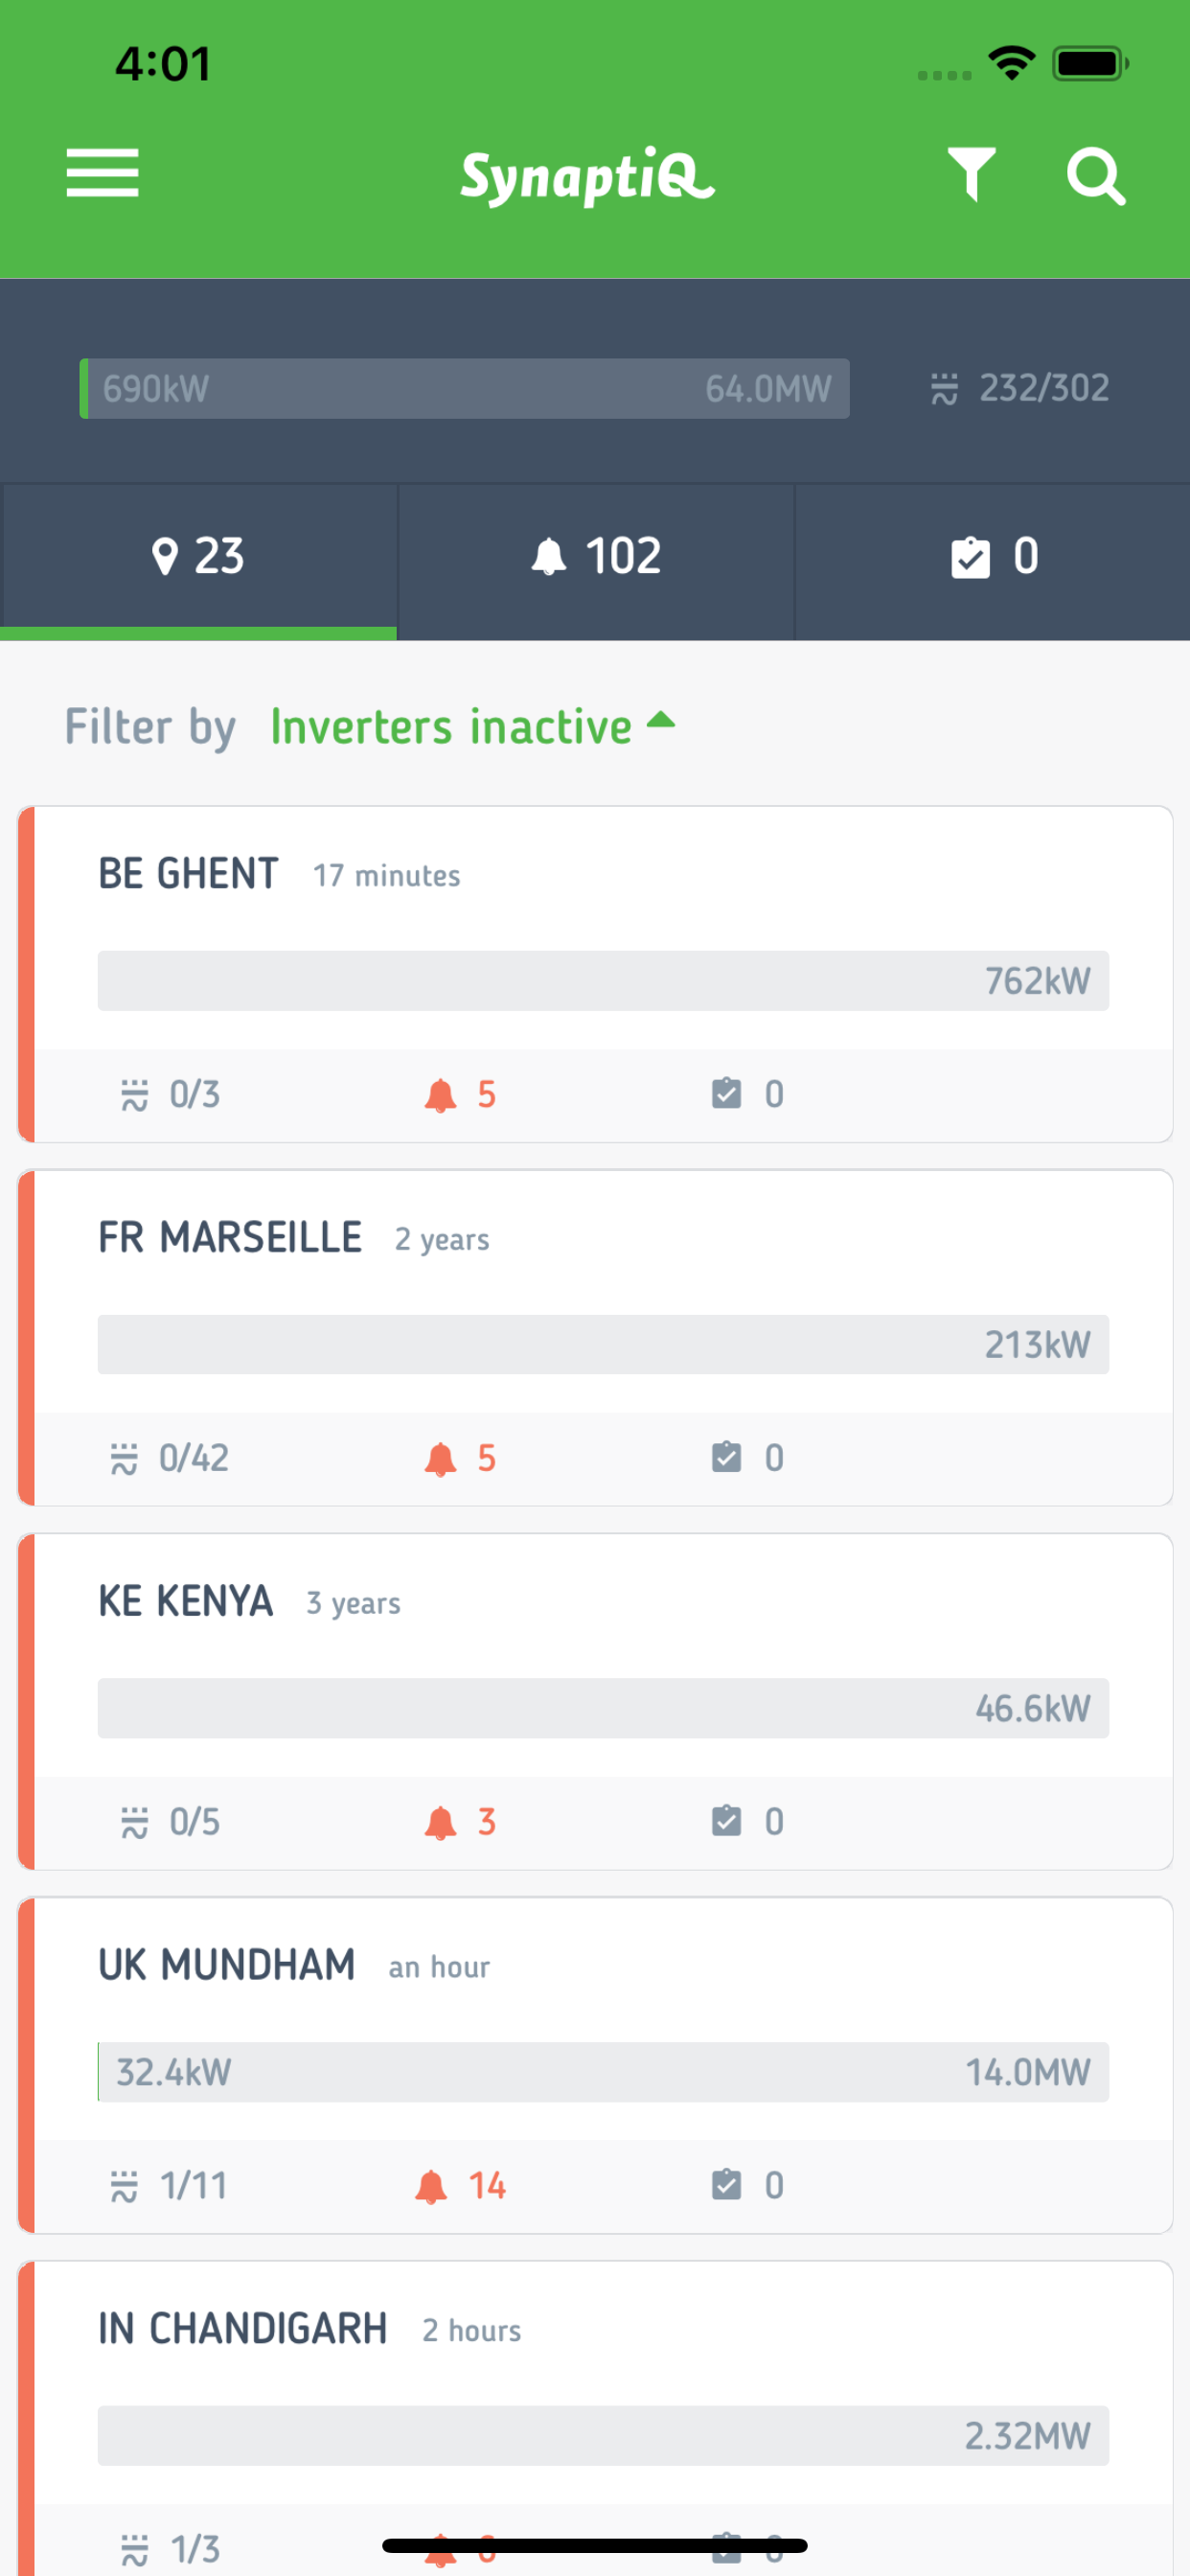Tap the BE GHENT inverter status icon
This screenshot has width=1190, height=2576.
click(x=134, y=1095)
